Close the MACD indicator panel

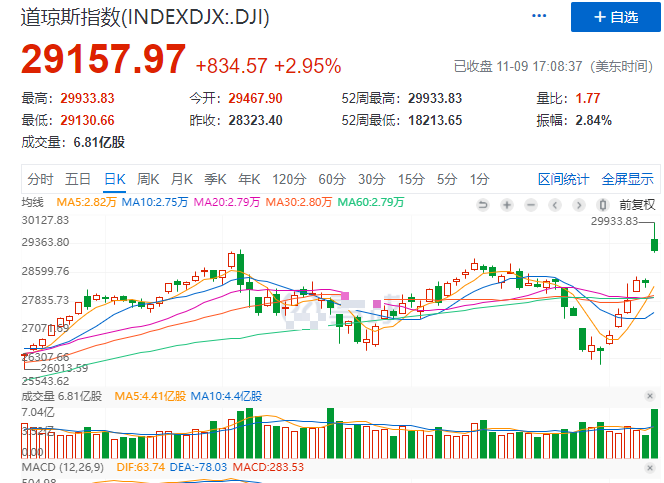point(650,468)
